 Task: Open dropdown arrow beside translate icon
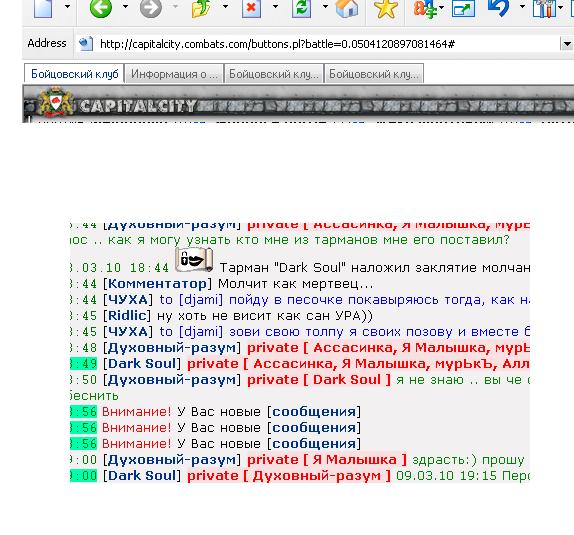coord(441,7)
